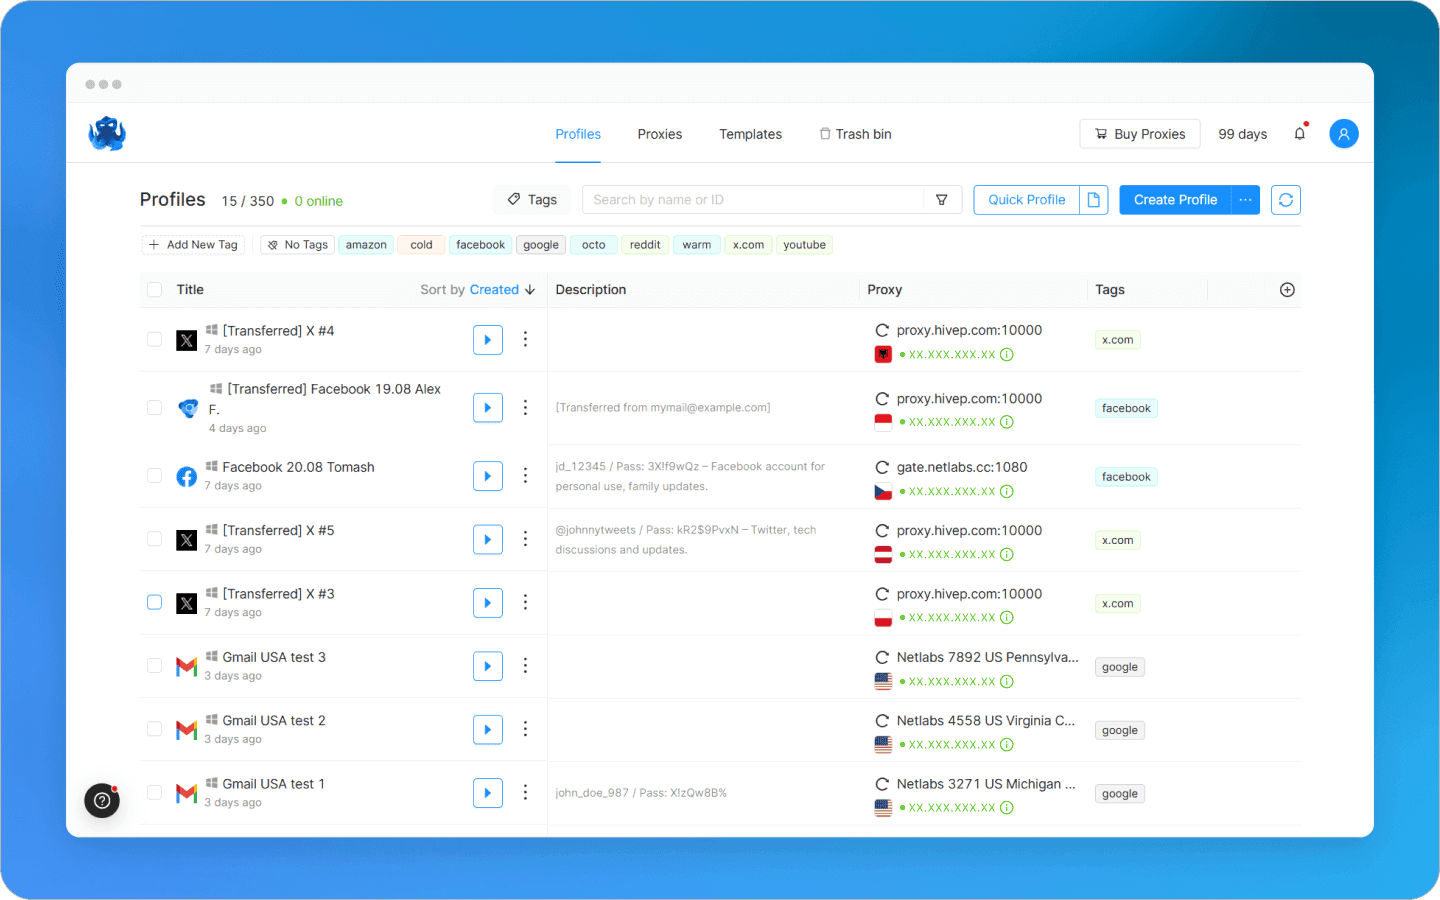Open the Tags filter button
1440x900 pixels.
tap(532, 200)
